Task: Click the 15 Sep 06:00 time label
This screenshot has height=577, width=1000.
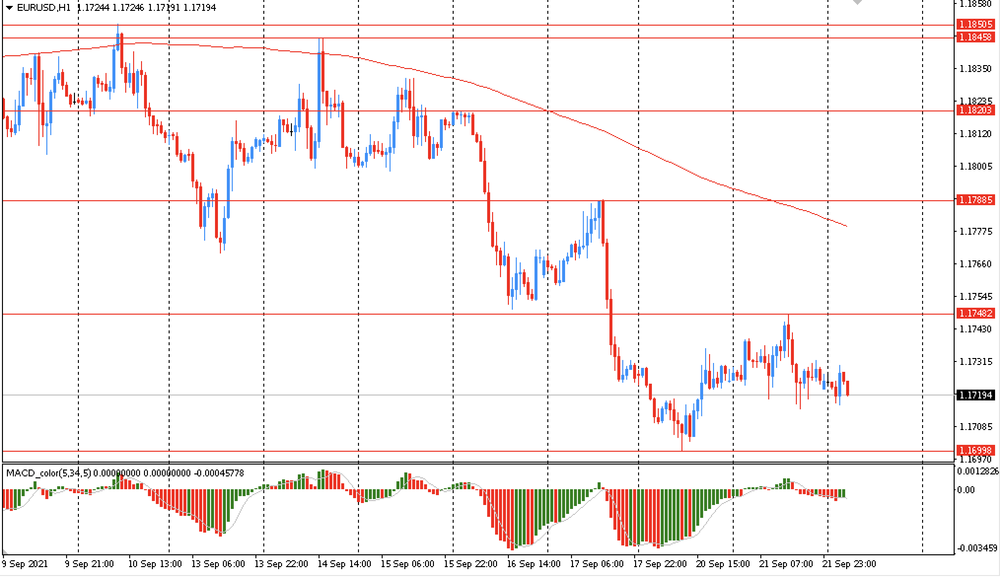Action: point(408,564)
